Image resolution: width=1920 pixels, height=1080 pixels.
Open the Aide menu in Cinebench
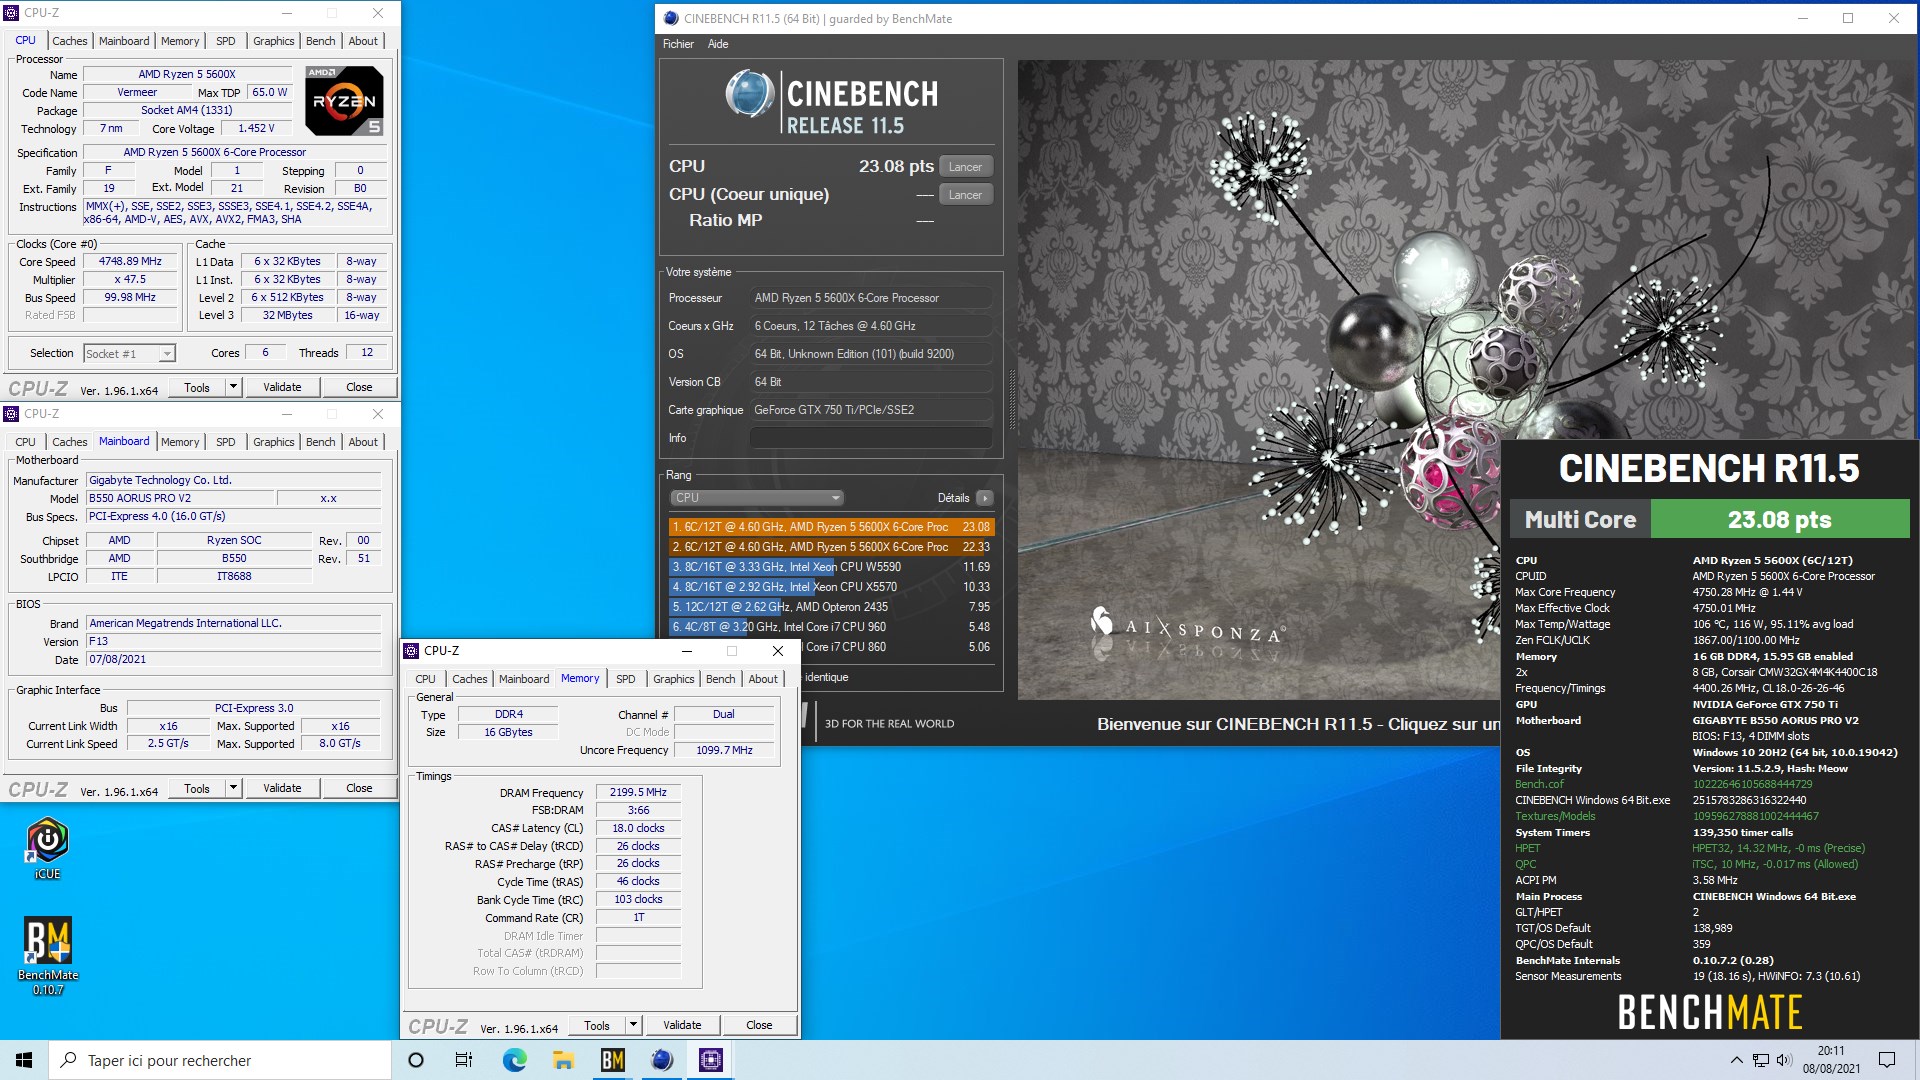718,44
